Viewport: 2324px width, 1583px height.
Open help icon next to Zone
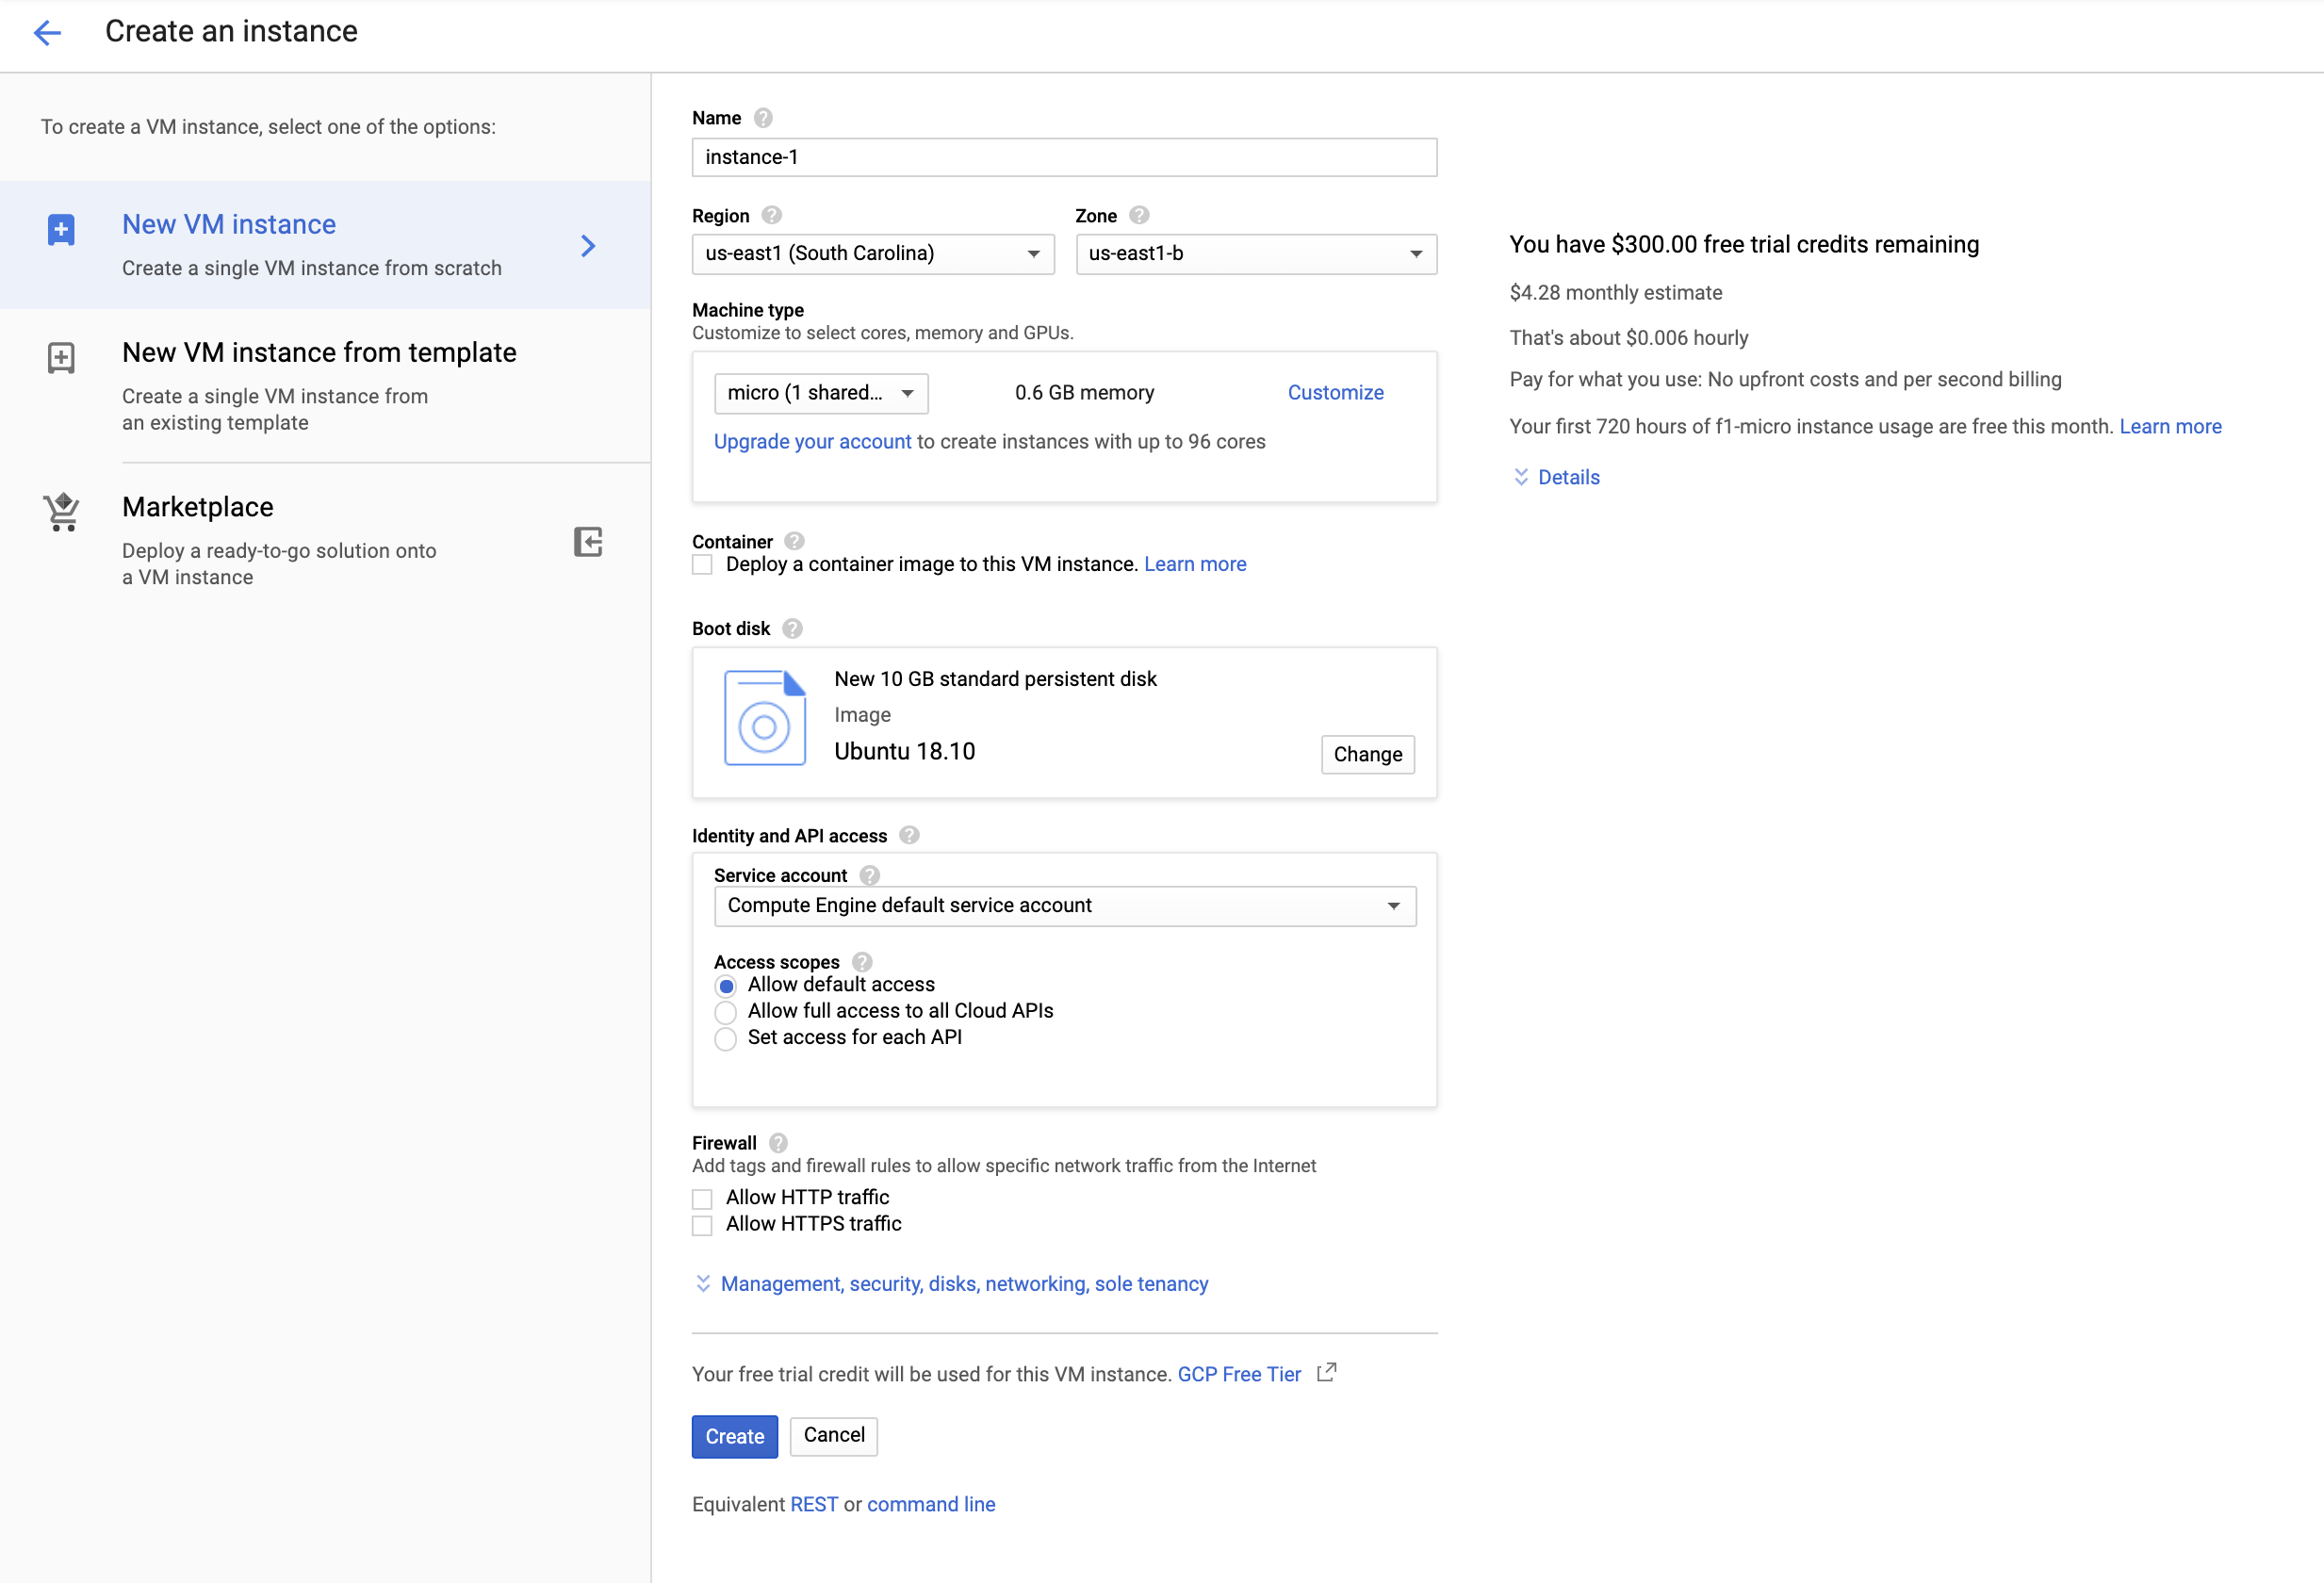[1139, 215]
